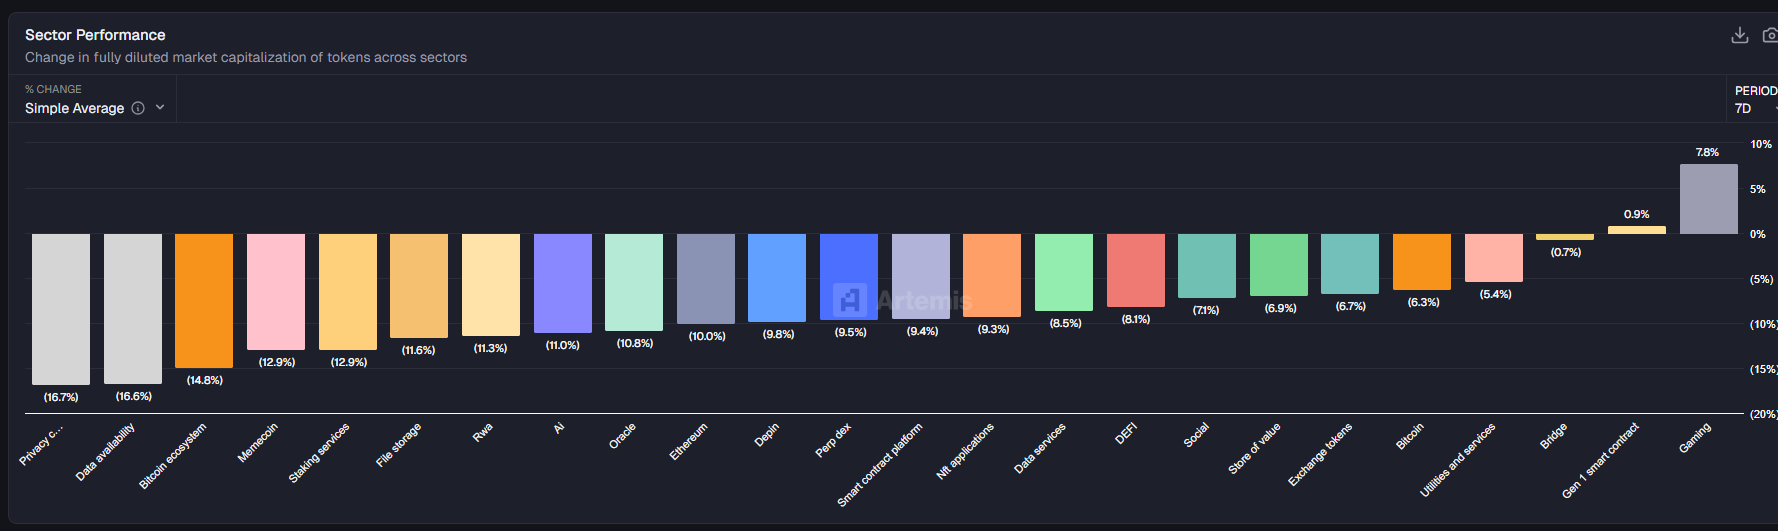
Task: Click the Sector Performance title
Action: (x=95, y=35)
